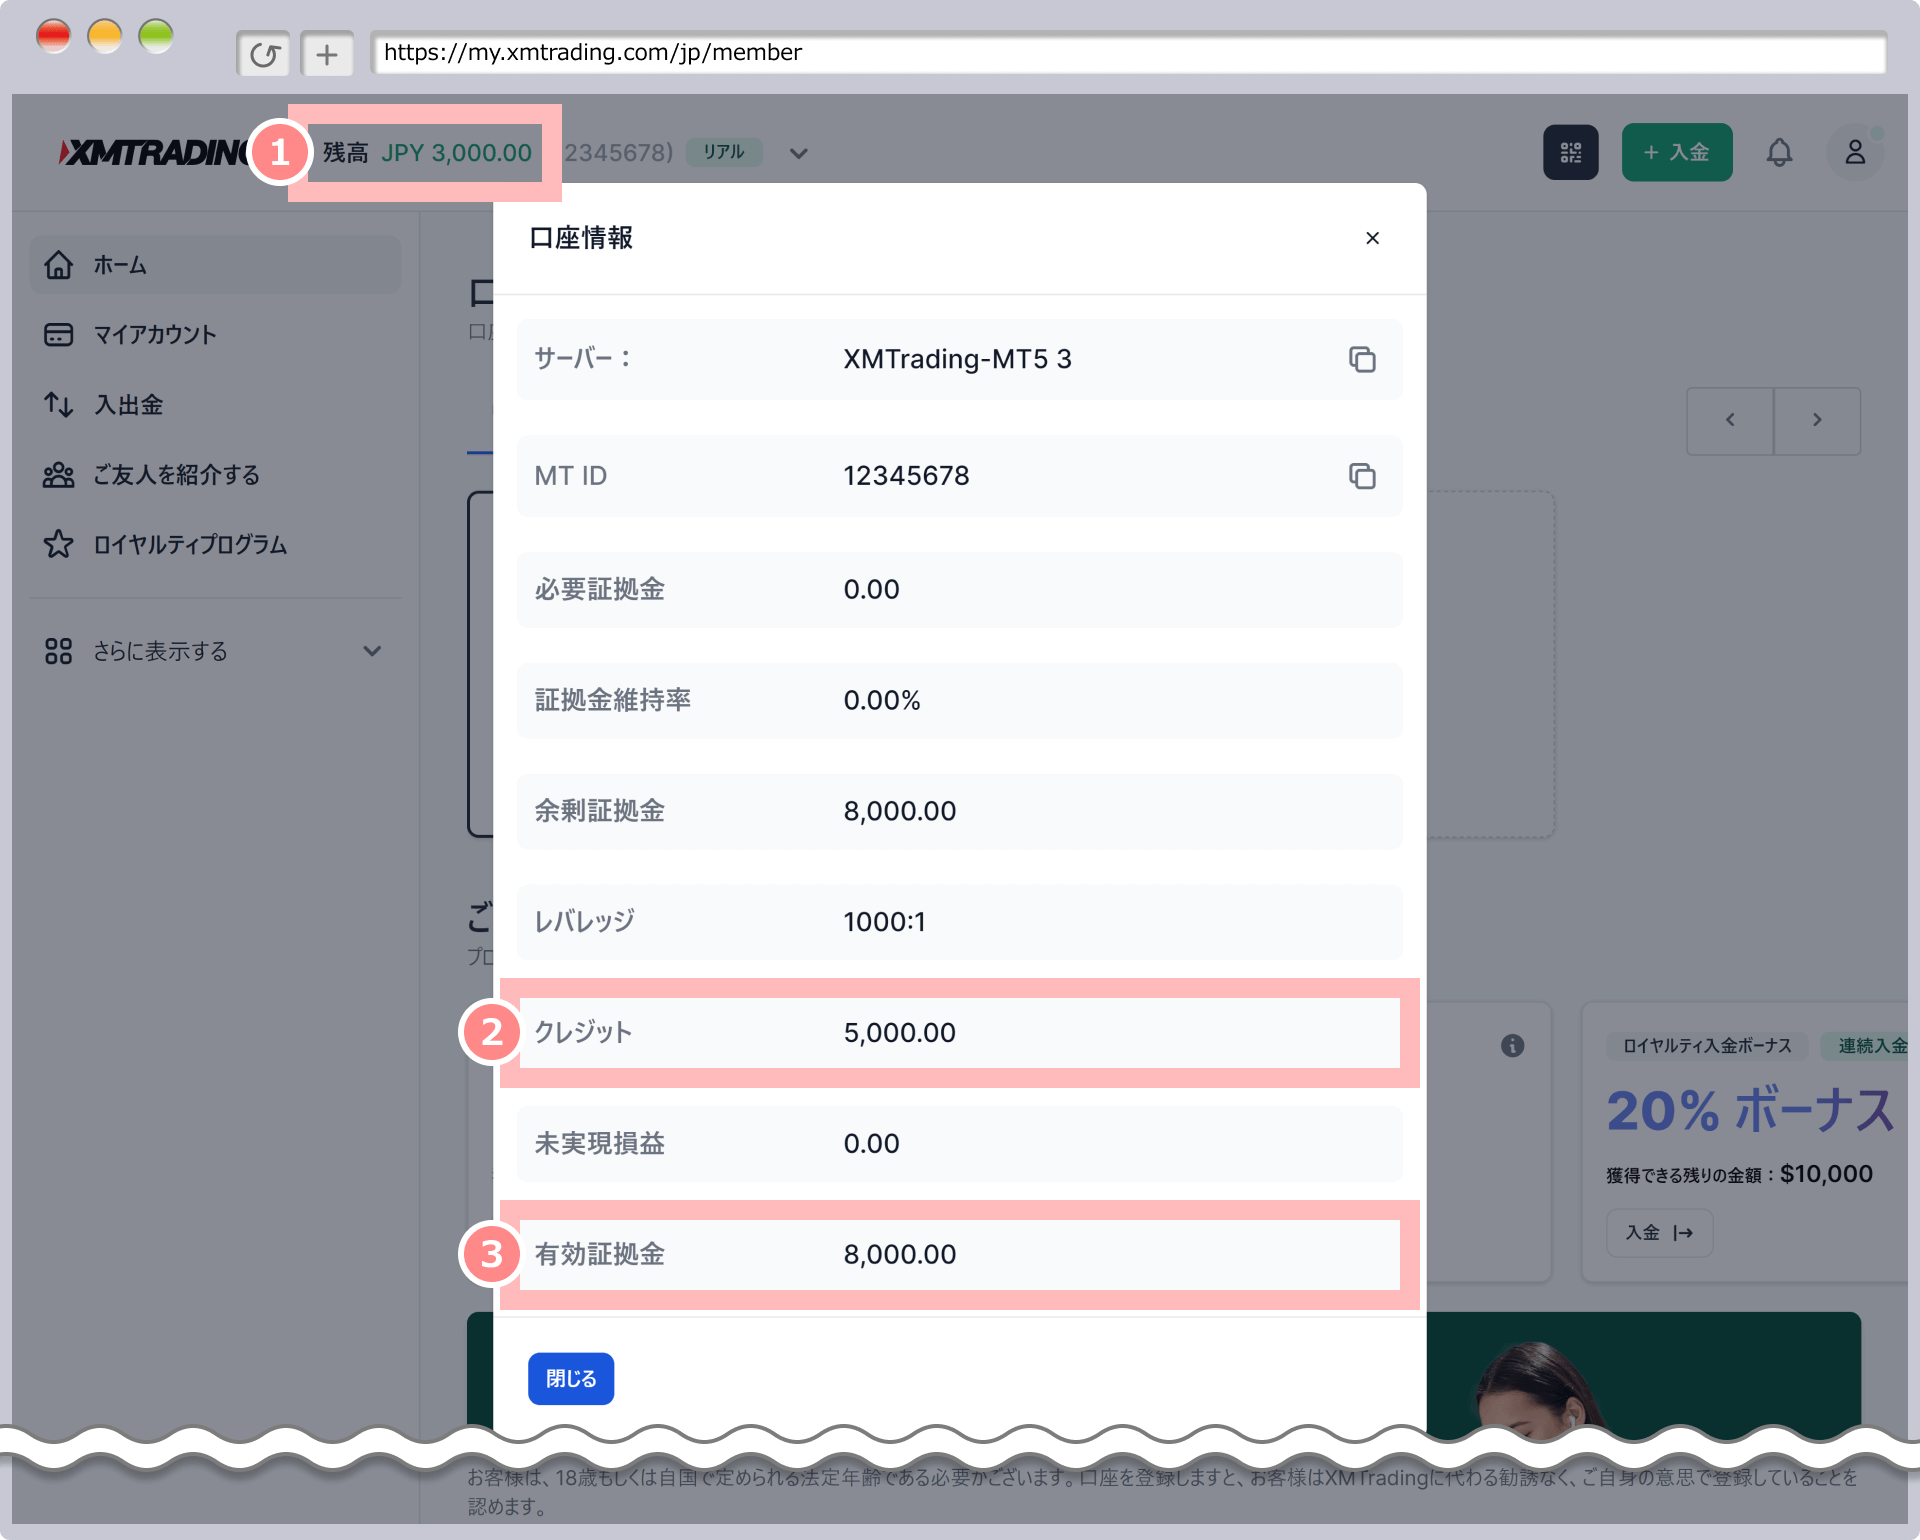Open the QR code icon button
The image size is (1920, 1540).
(x=1571, y=152)
